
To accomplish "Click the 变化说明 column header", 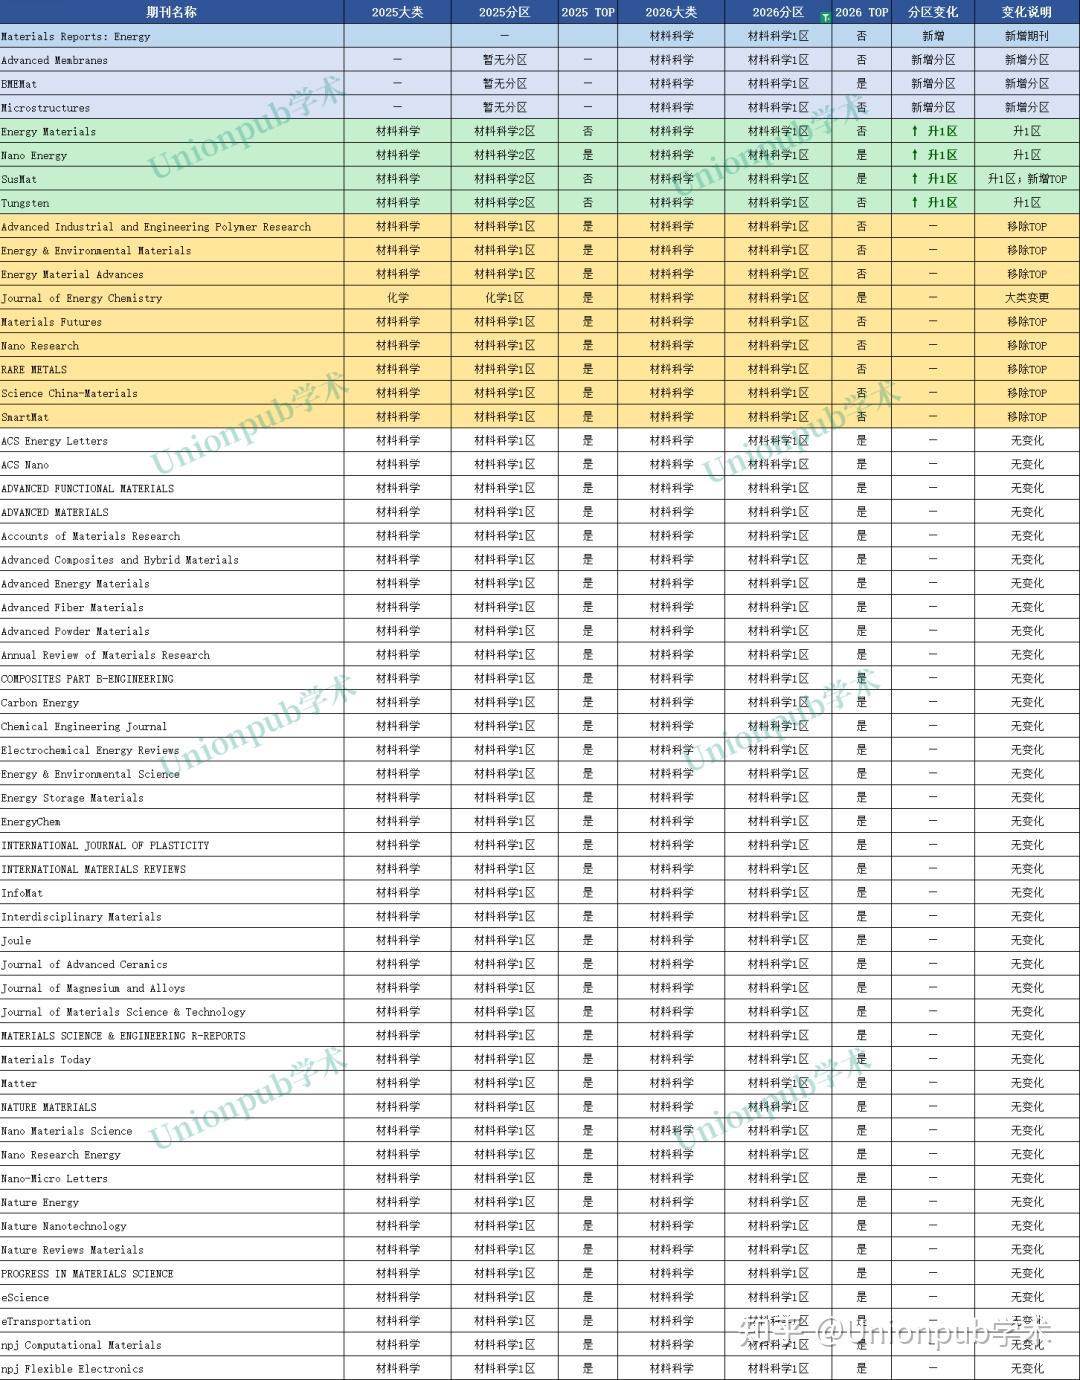I will tap(1027, 12).
